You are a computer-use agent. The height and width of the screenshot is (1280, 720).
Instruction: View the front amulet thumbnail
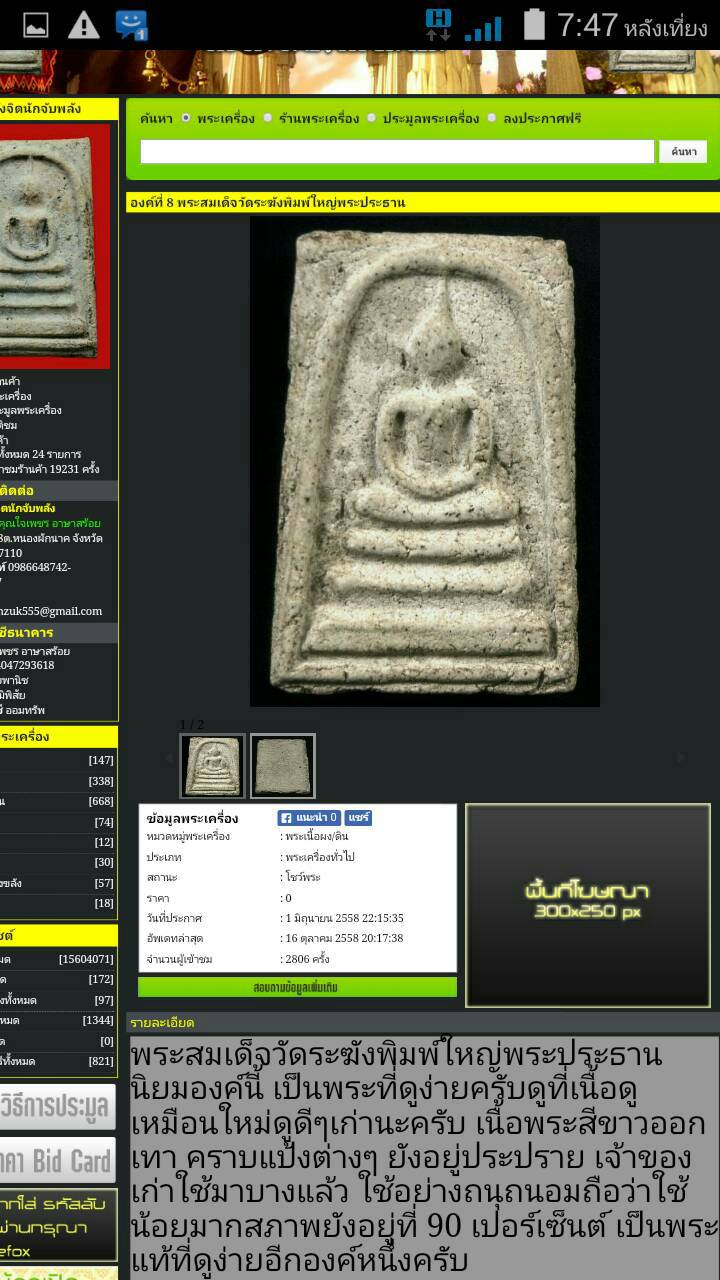[x=212, y=766]
